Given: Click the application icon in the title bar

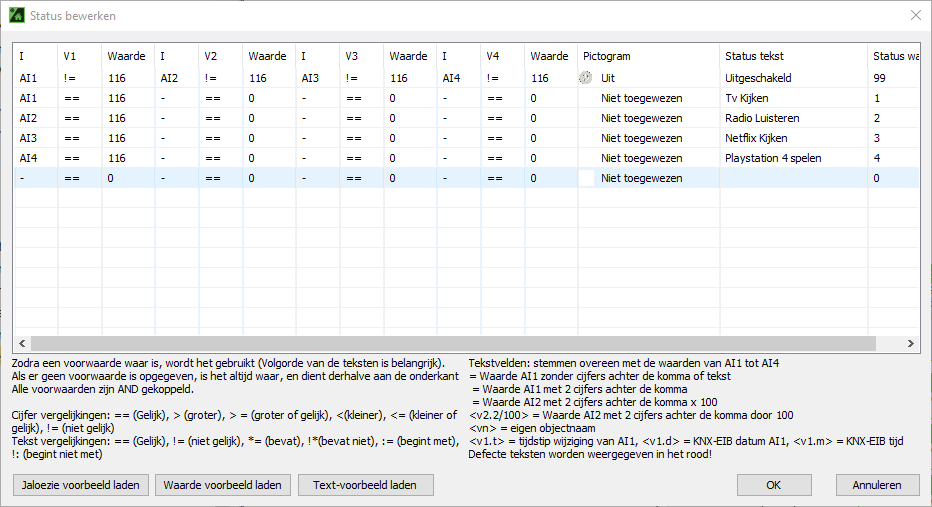Looking at the screenshot, I should click(17, 15).
